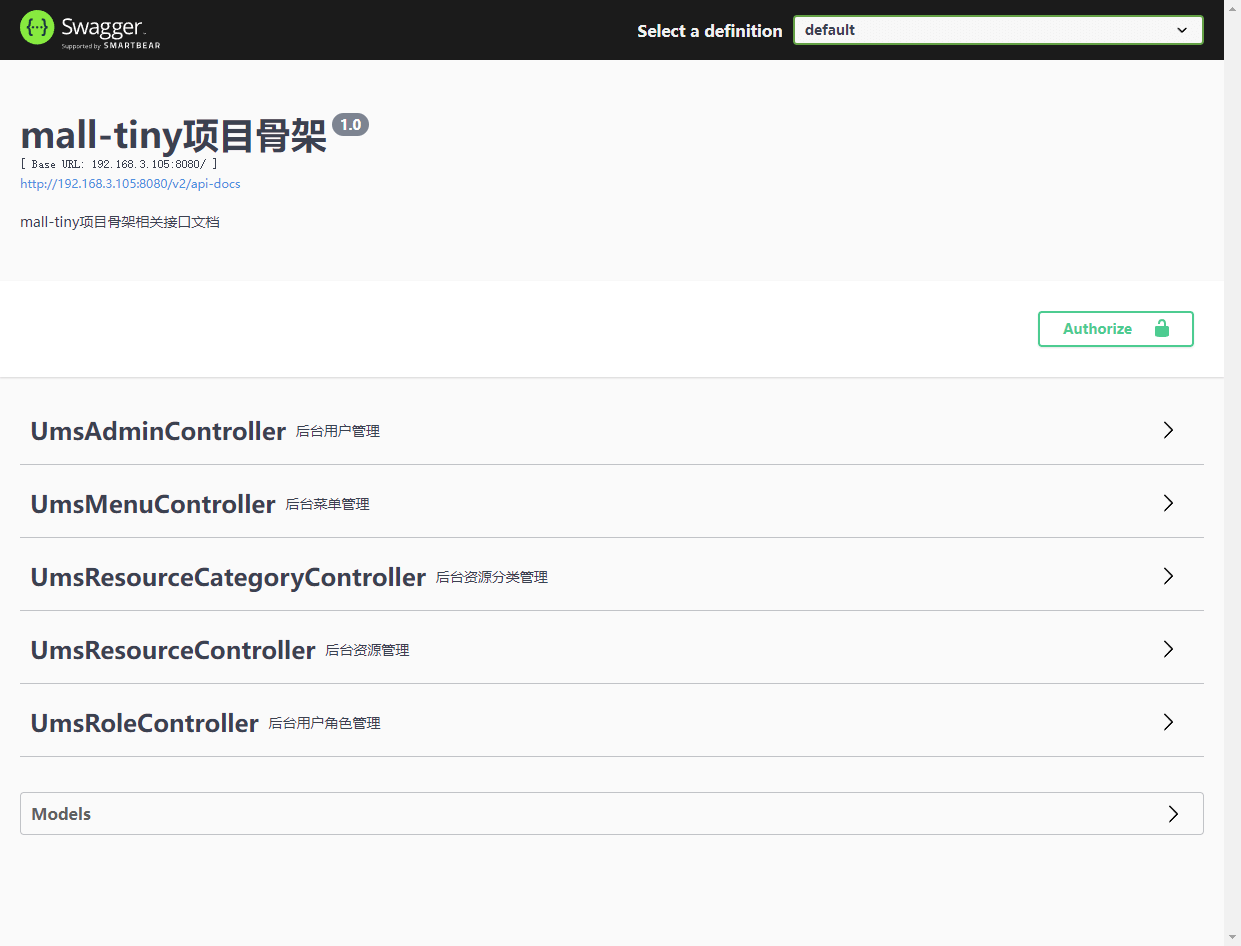Click the 后台用户管理 description

point(338,432)
